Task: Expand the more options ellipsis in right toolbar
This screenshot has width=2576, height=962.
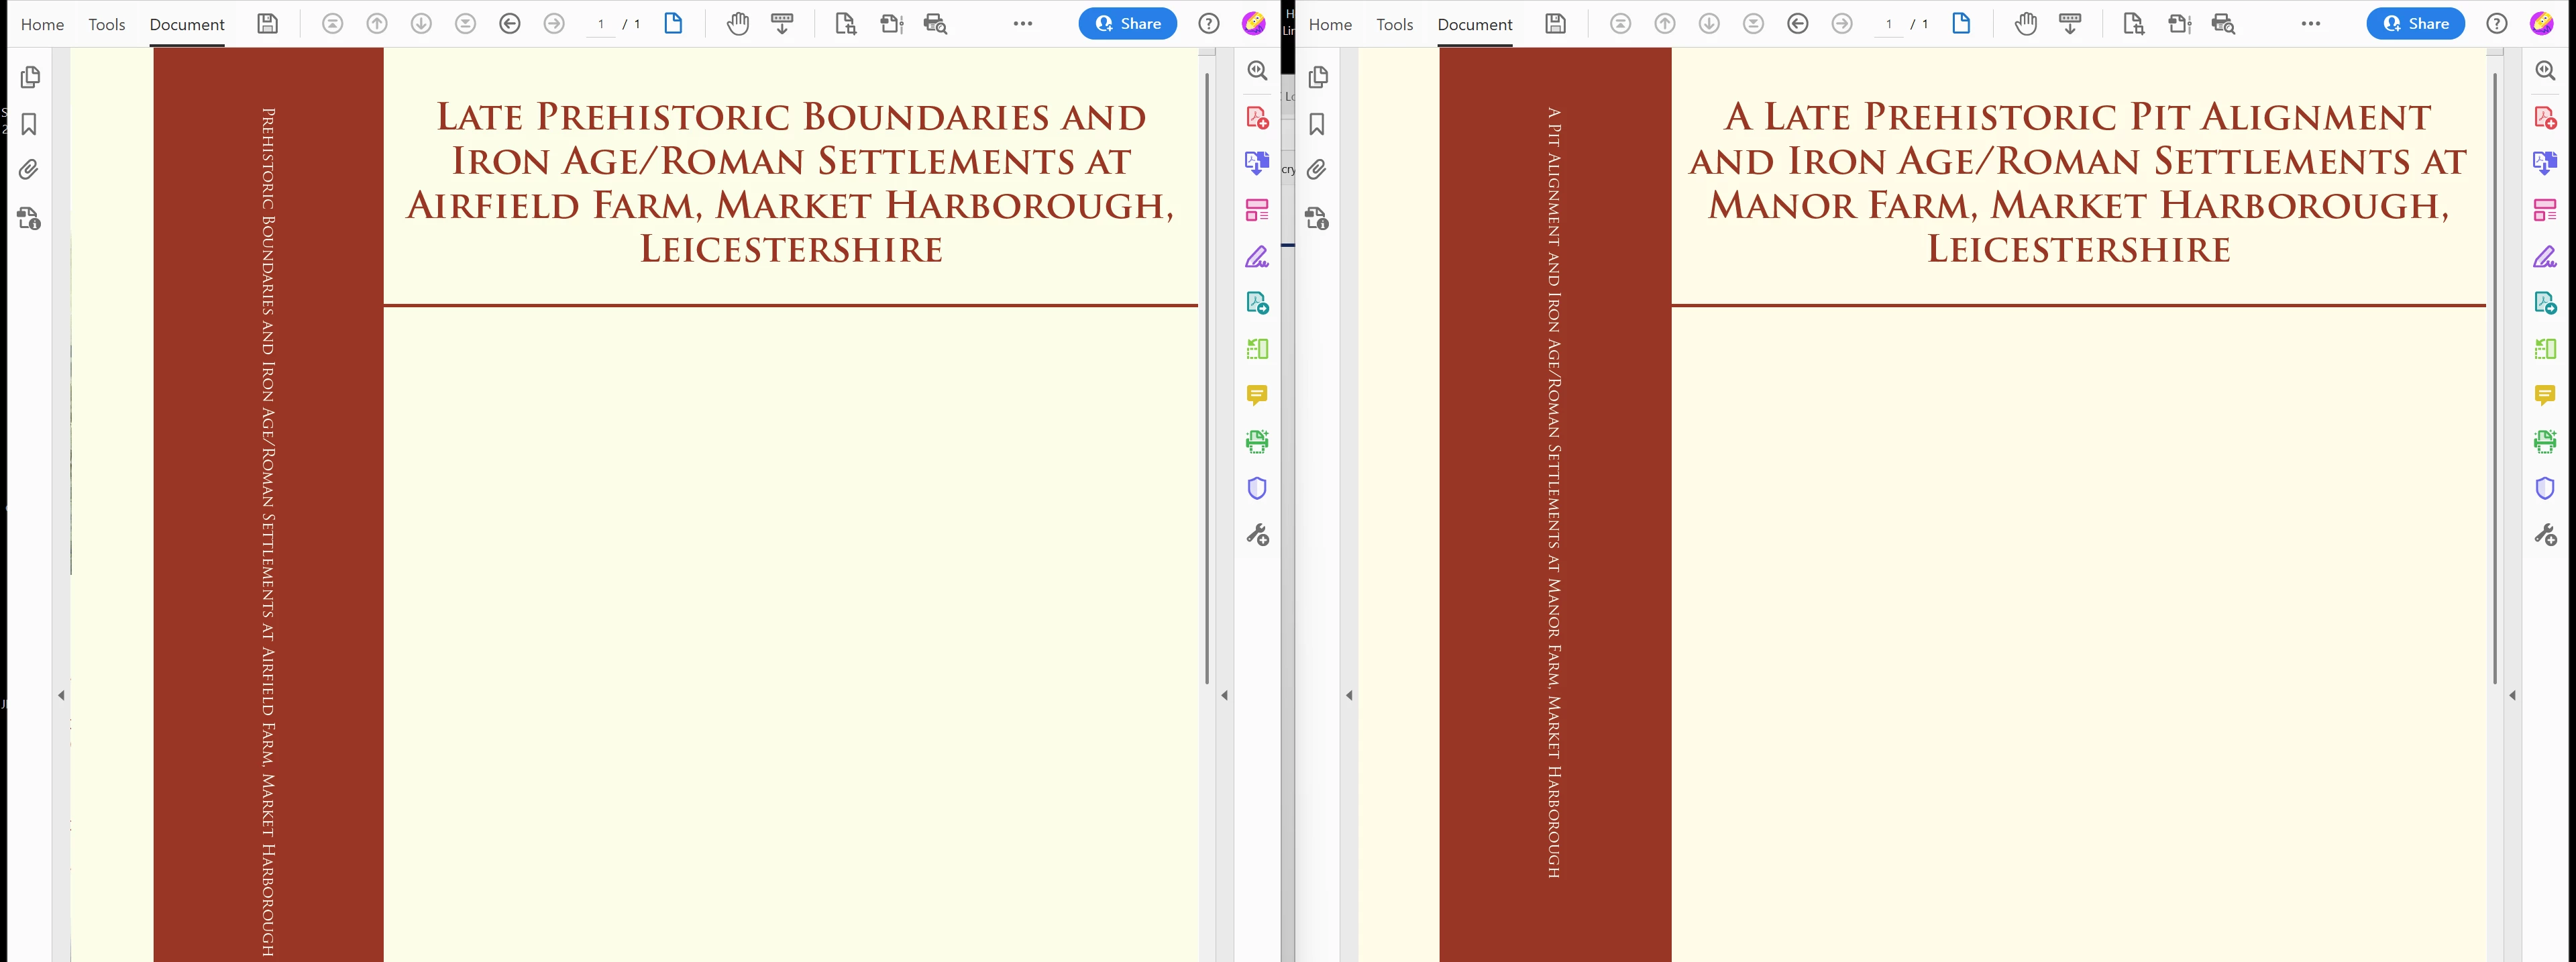Action: coord(2310,24)
